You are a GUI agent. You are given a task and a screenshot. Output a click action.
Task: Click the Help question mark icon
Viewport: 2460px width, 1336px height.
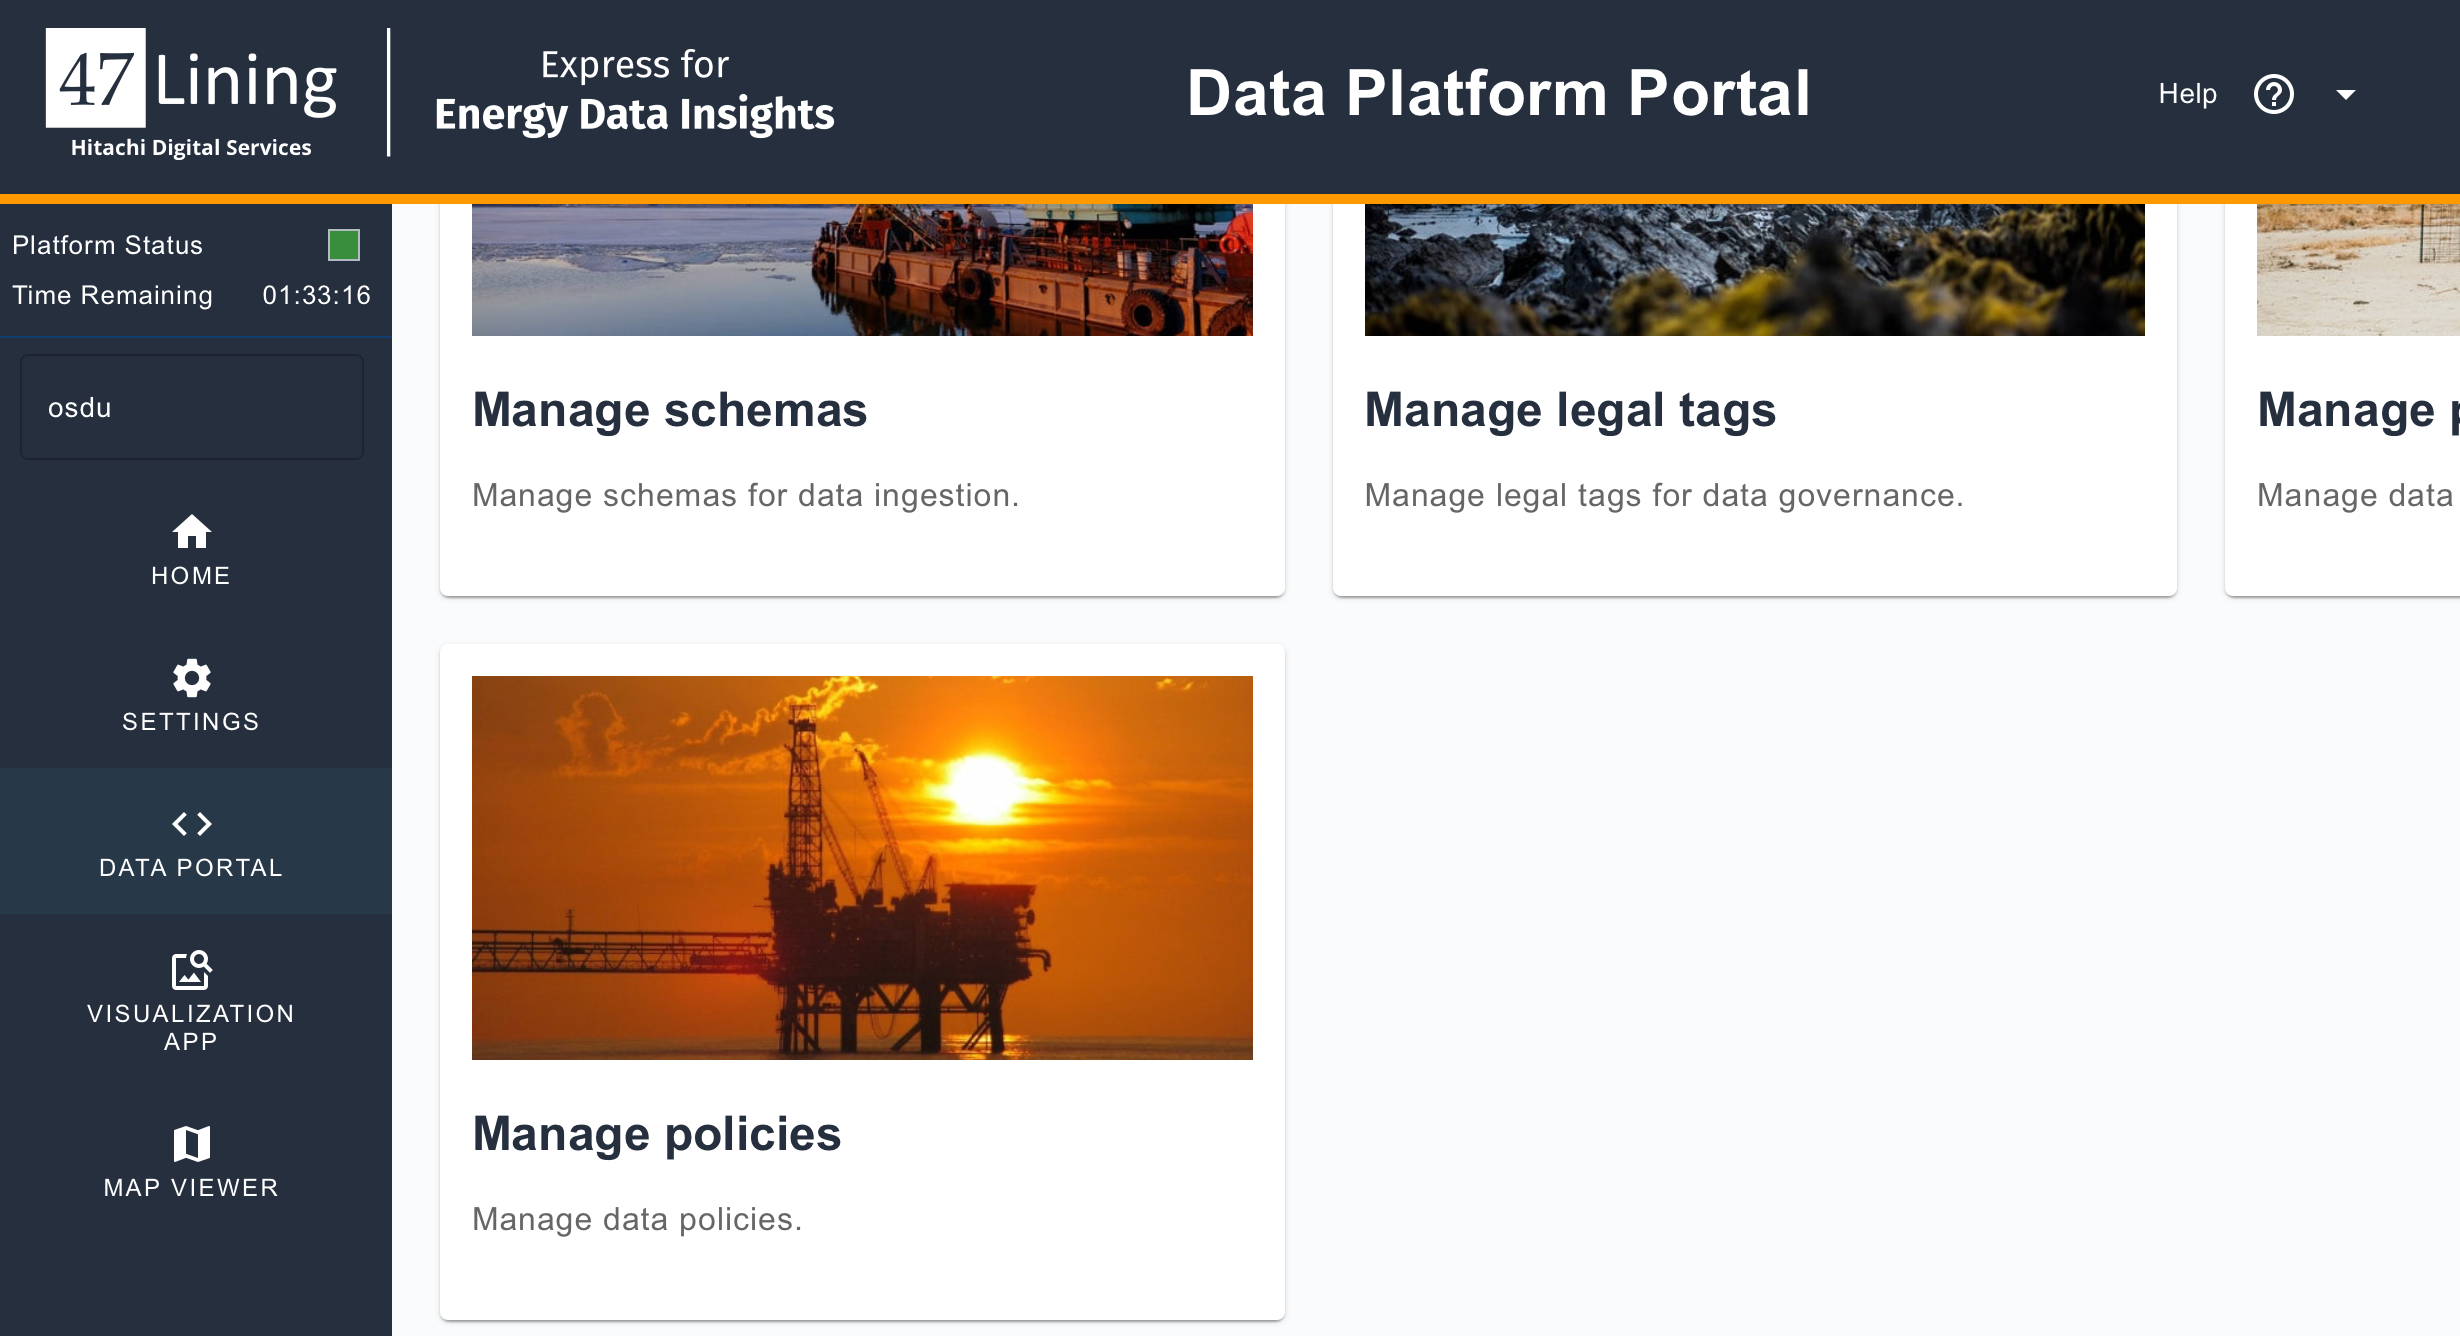(2273, 95)
